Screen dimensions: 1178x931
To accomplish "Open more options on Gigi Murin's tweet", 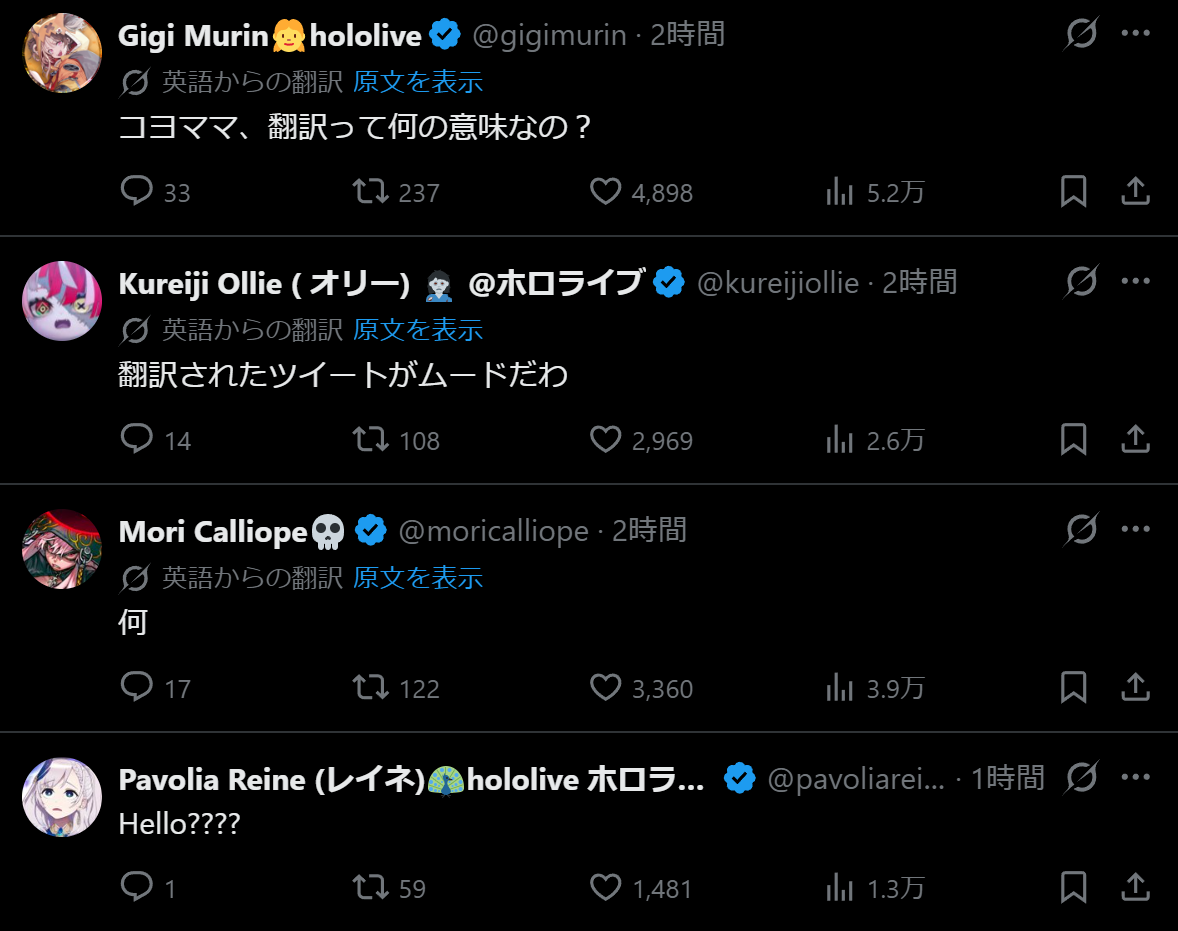I will tap(1135, 33).
